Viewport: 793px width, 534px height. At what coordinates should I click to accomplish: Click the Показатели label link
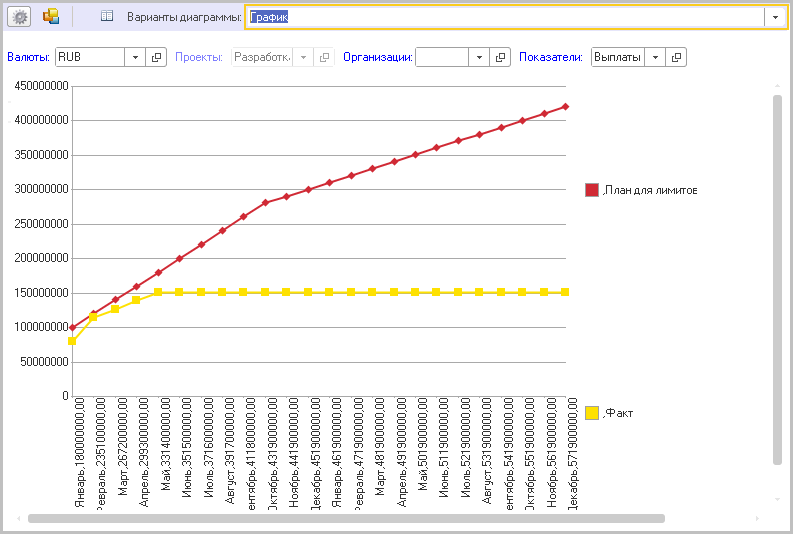pos(552,58)
